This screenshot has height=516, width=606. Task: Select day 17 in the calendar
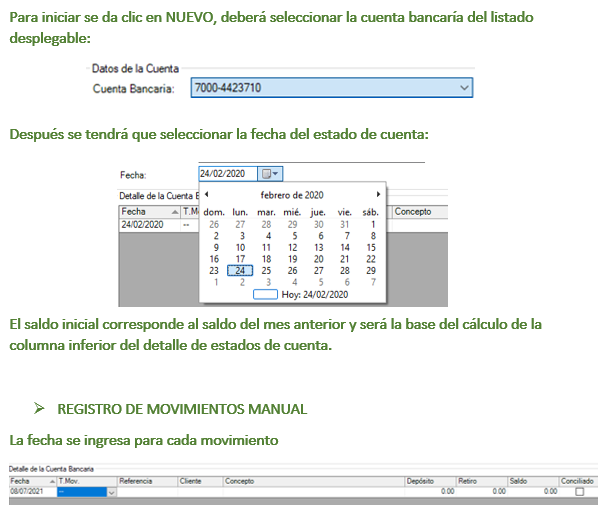240,259
